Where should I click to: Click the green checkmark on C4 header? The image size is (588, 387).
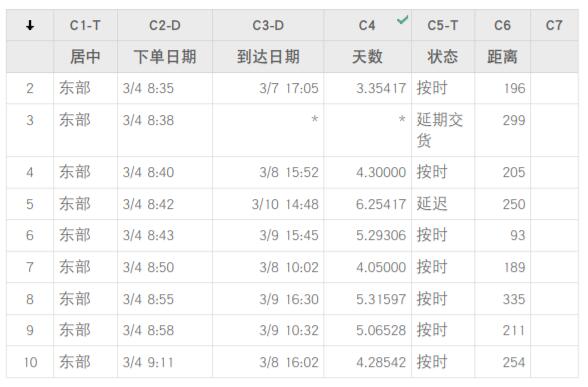coord(403,20)
